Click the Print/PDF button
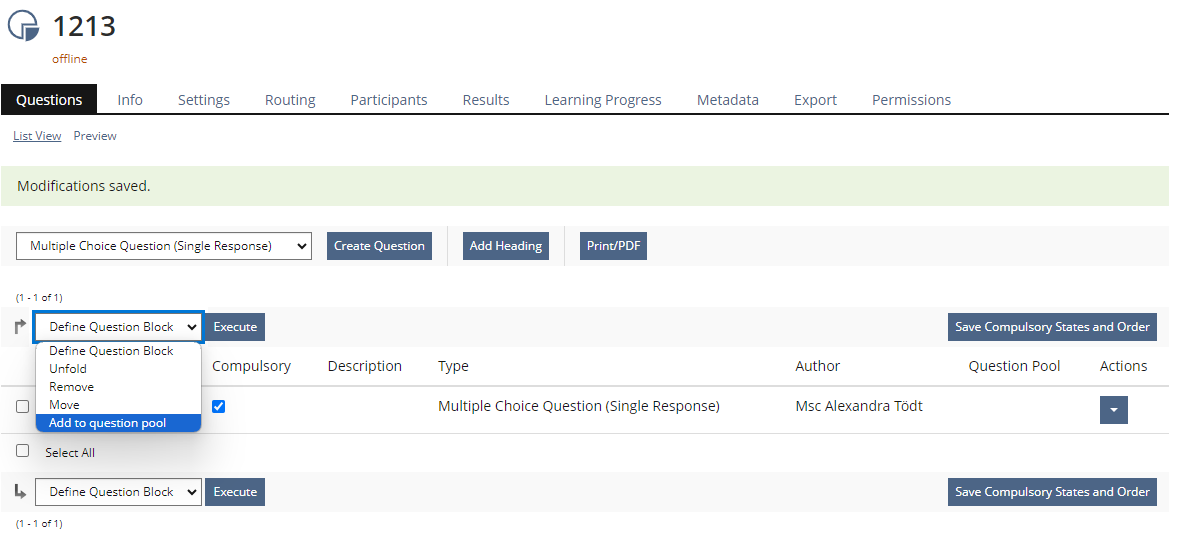 614,246
